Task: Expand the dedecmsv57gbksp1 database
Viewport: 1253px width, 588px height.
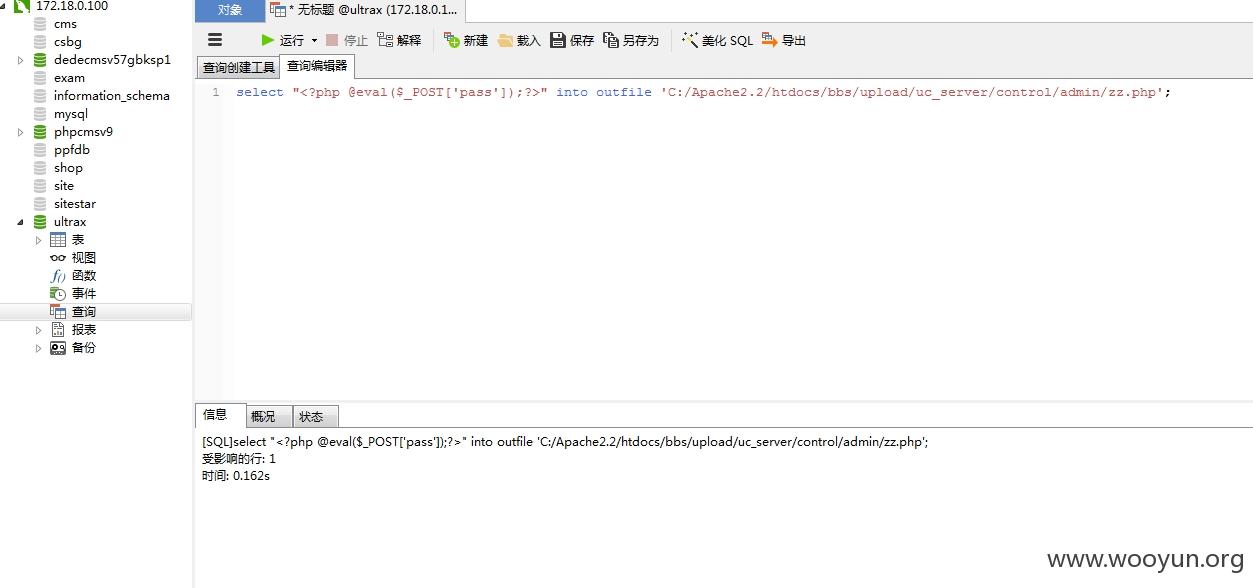Action: [x=20, y=60]
